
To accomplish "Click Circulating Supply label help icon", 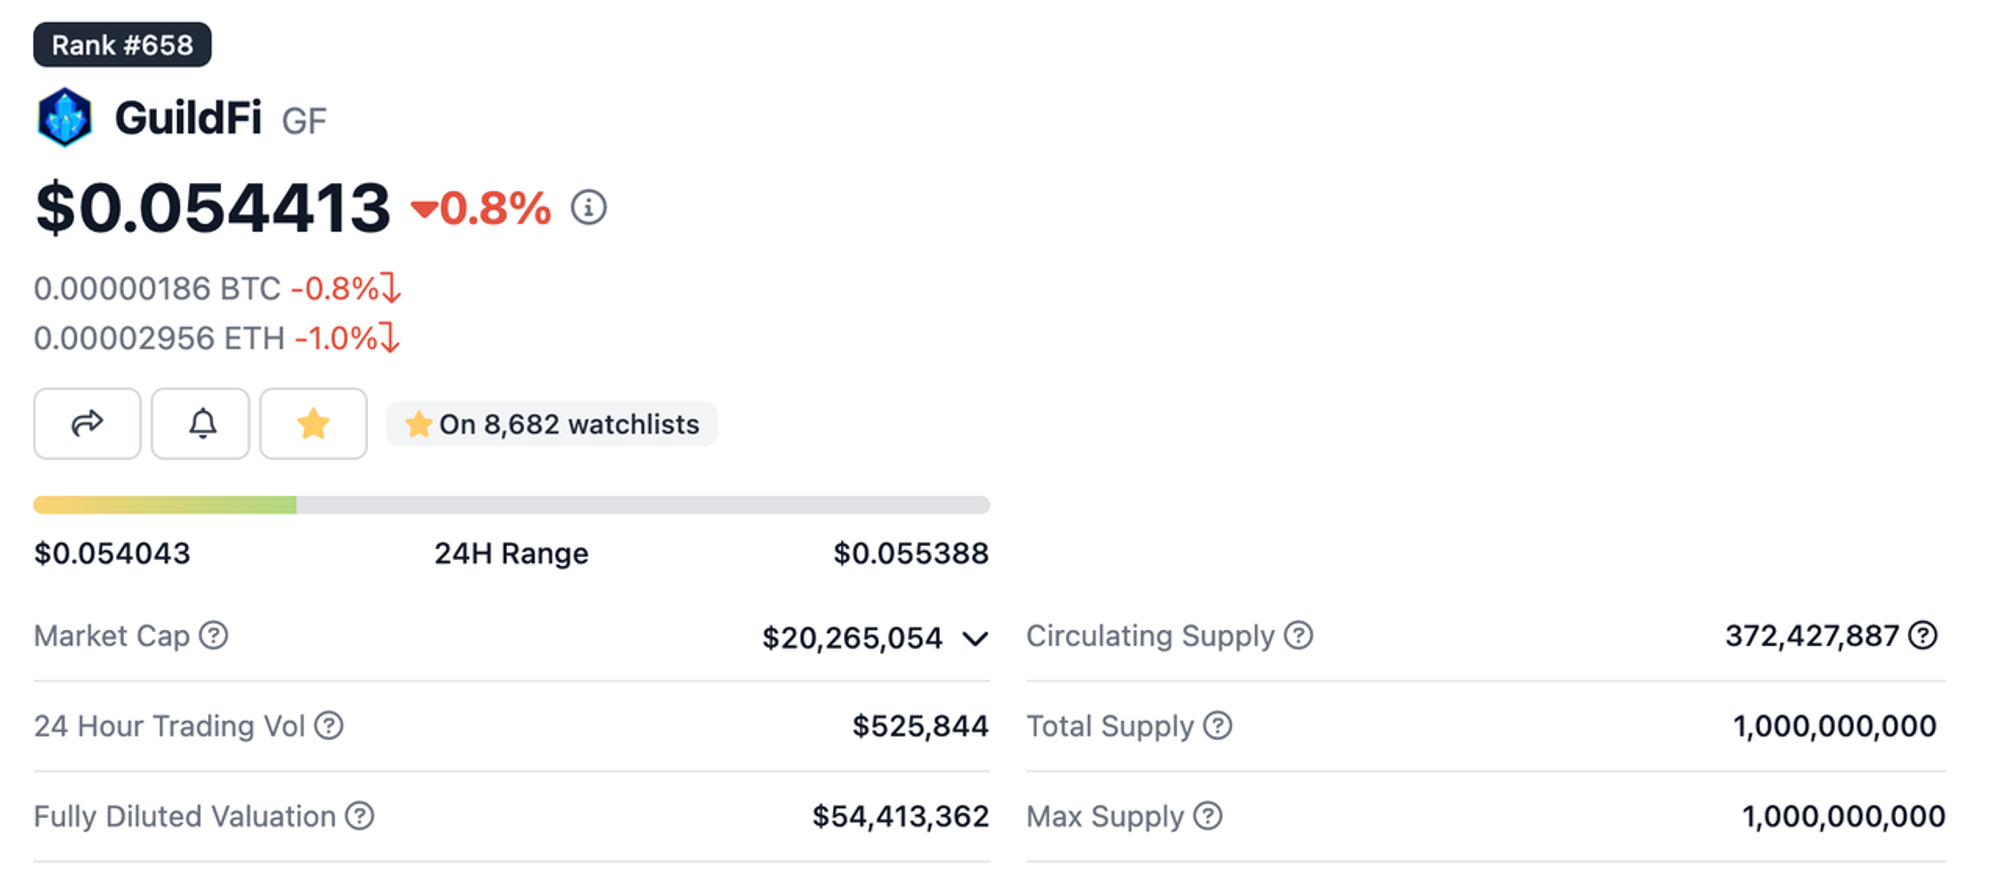I will click(1298, 636).
